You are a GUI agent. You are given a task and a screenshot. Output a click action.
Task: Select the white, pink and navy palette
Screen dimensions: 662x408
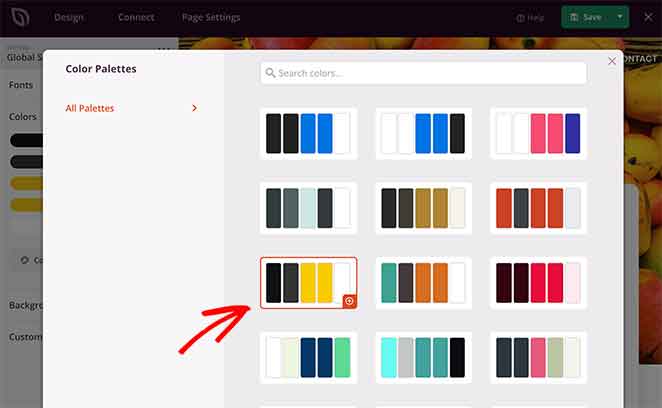538,133
